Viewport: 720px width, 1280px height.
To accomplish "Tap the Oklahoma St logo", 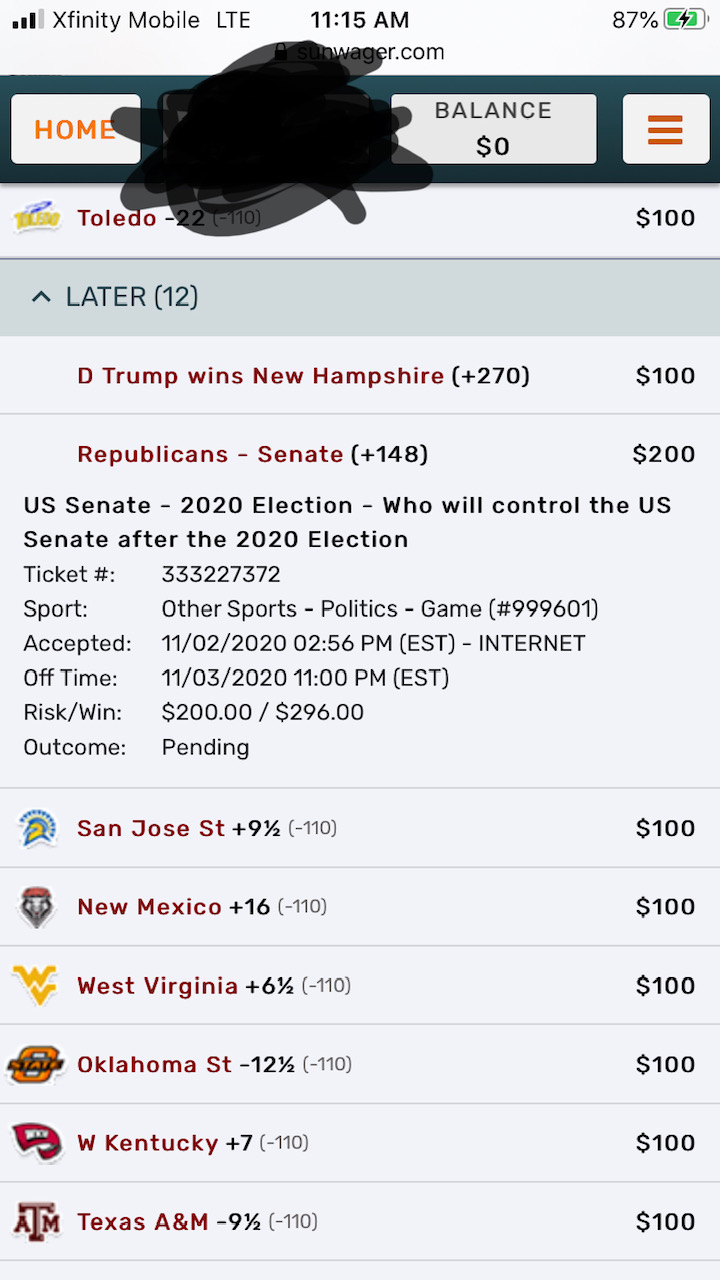I will (x=36, y=1064).
